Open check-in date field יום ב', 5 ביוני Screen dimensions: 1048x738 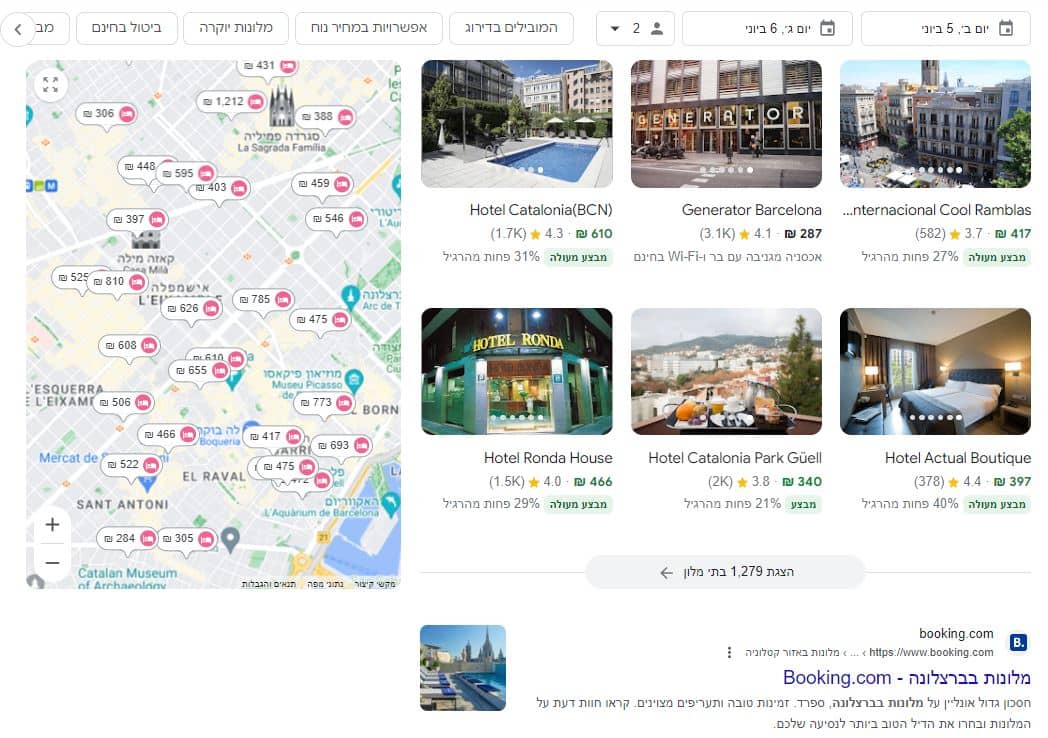point(946,28)
